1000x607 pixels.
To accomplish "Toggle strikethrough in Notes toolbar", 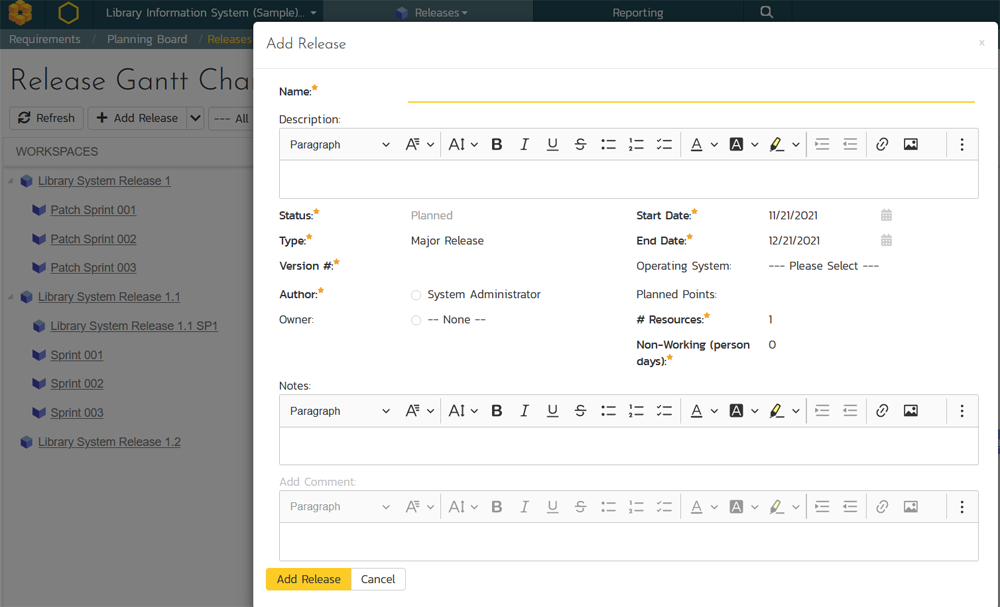I will coord(580,411).
